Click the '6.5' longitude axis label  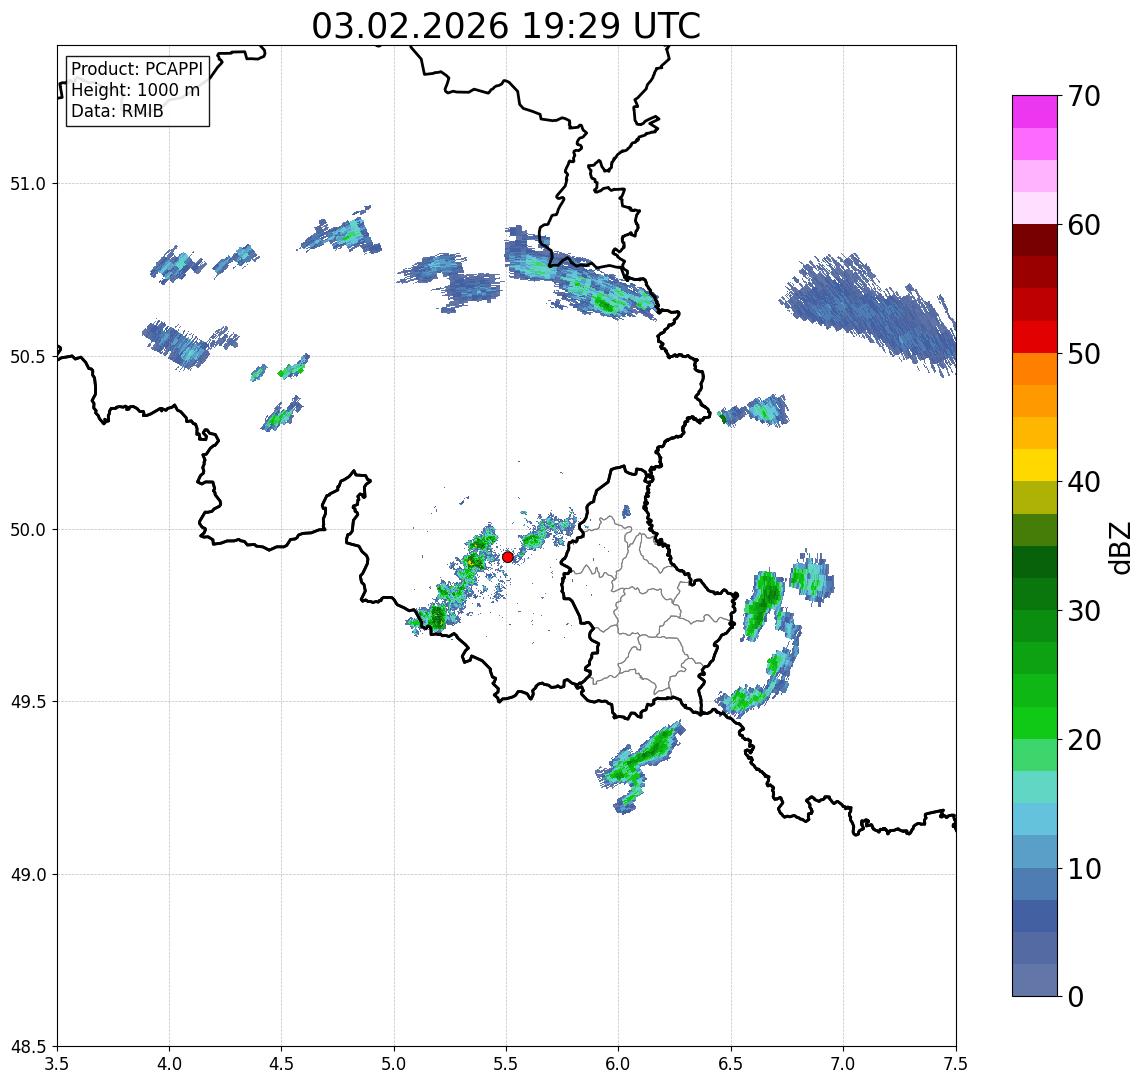(x=731, y=1064)
